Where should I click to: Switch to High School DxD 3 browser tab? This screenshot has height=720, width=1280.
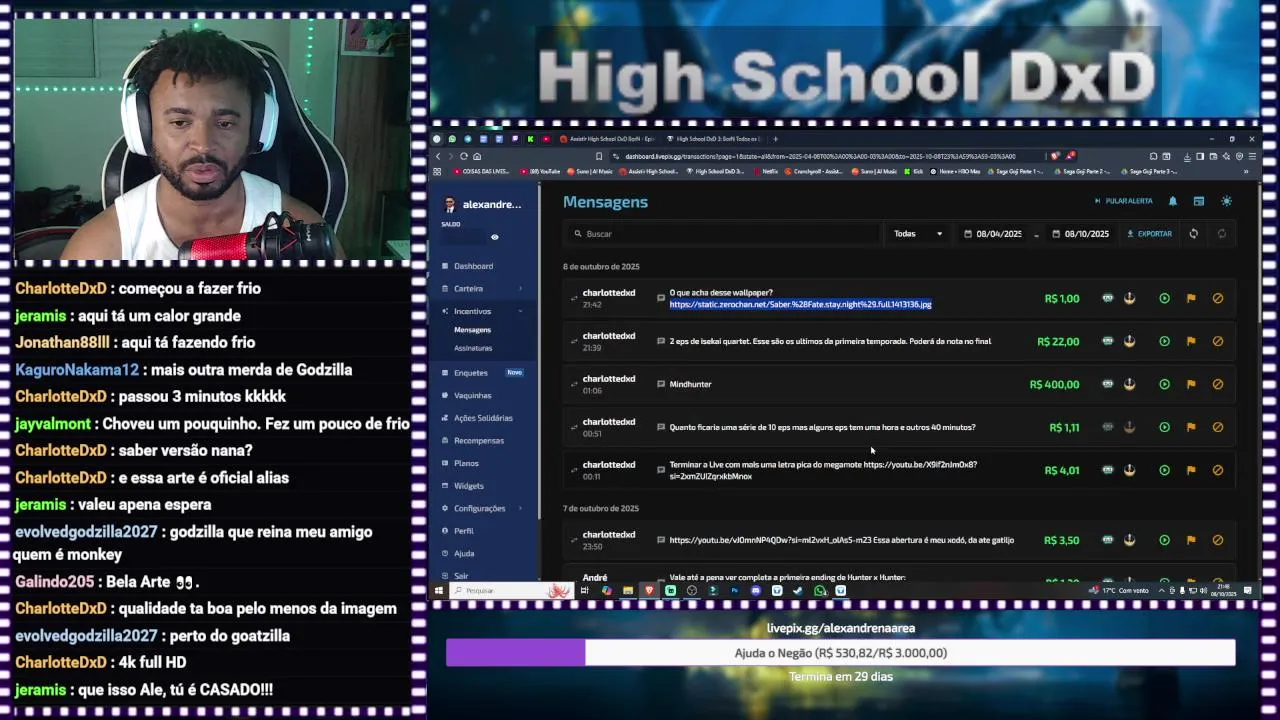point(717,139)
